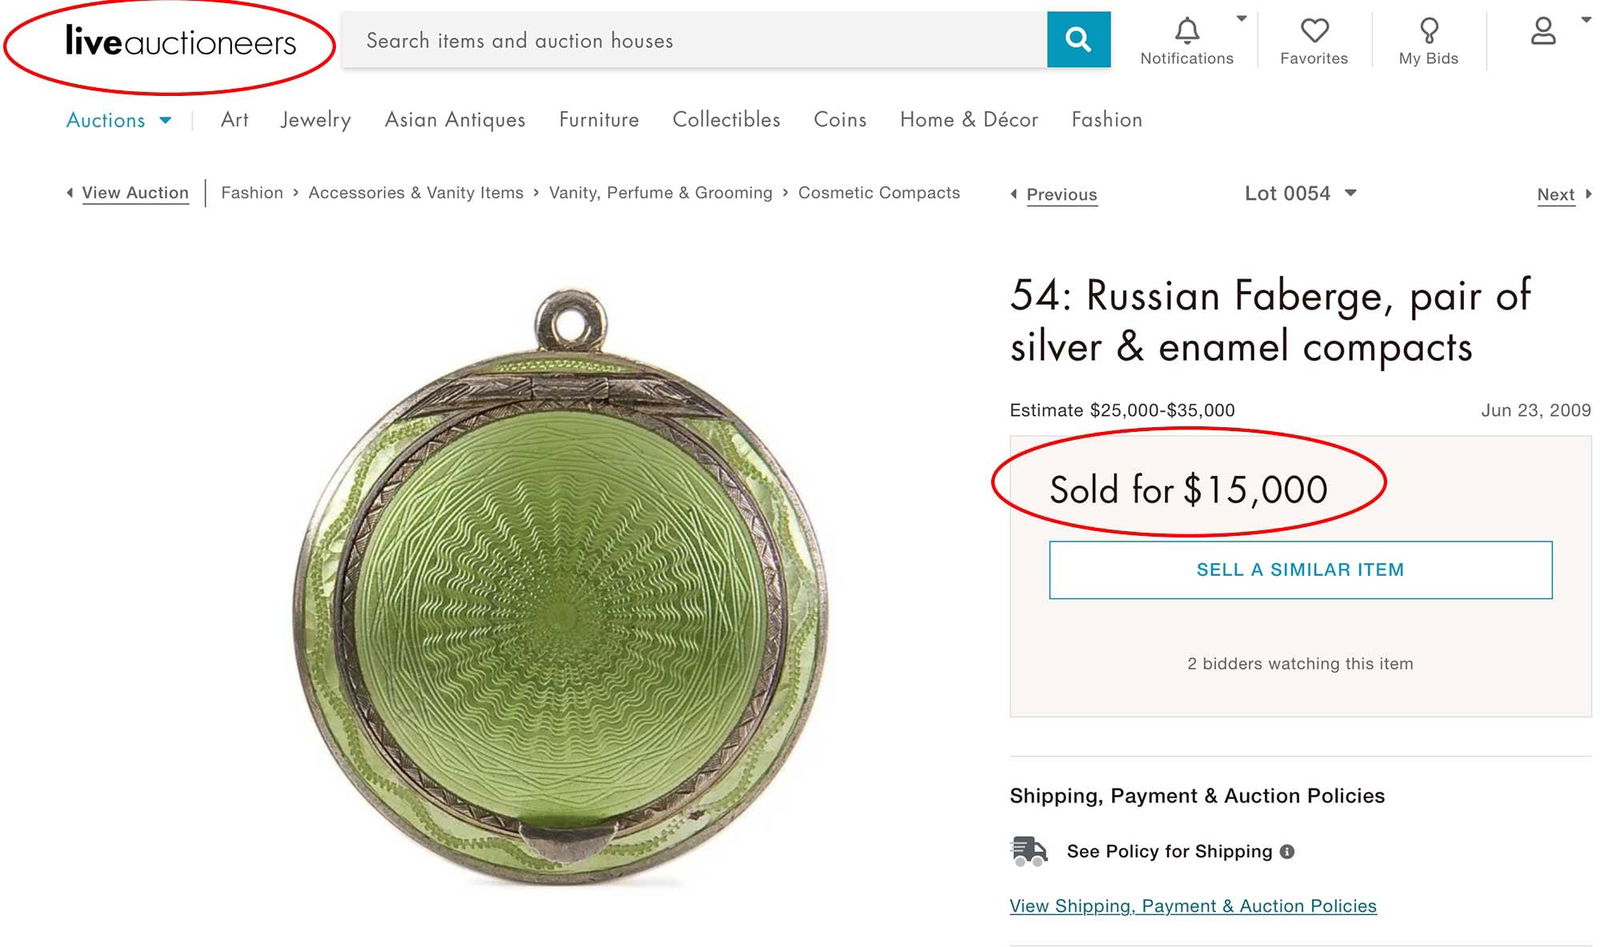This screenshot has height=947, width=1600.
Task: Open My Bids paddle icon
Action: pyautogui.click(x=1429, y=32)
